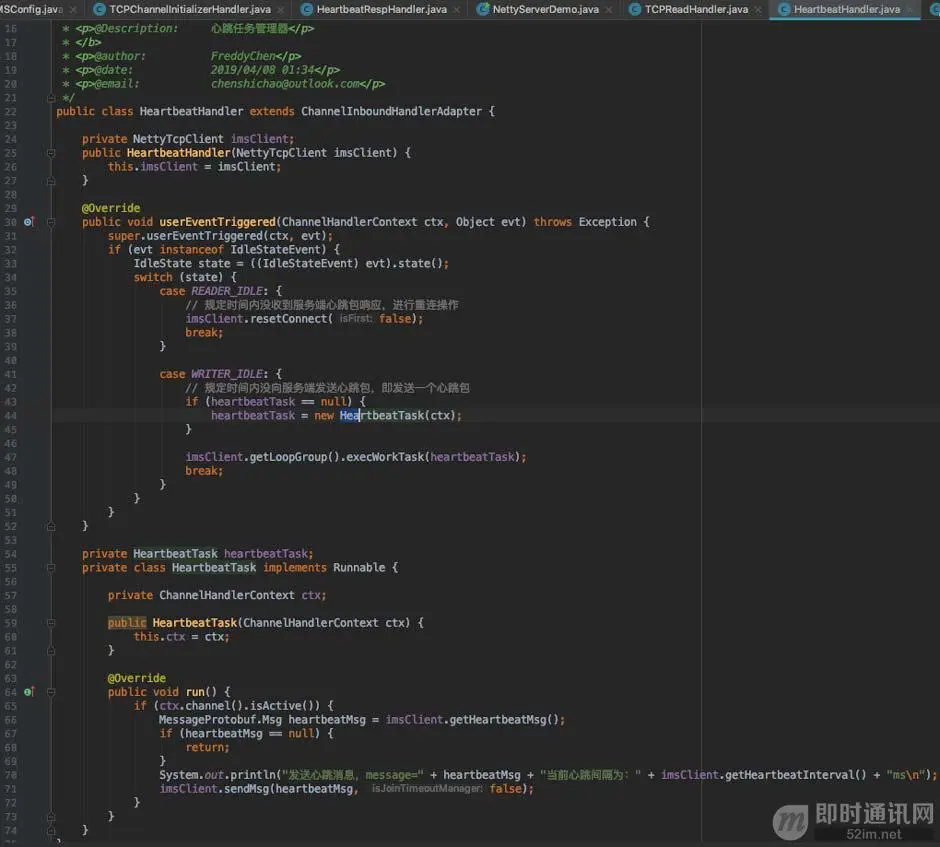This screenshot has width=940, height=847.
Task: Click execWorkTask on line 47
Action: [385, 457]
